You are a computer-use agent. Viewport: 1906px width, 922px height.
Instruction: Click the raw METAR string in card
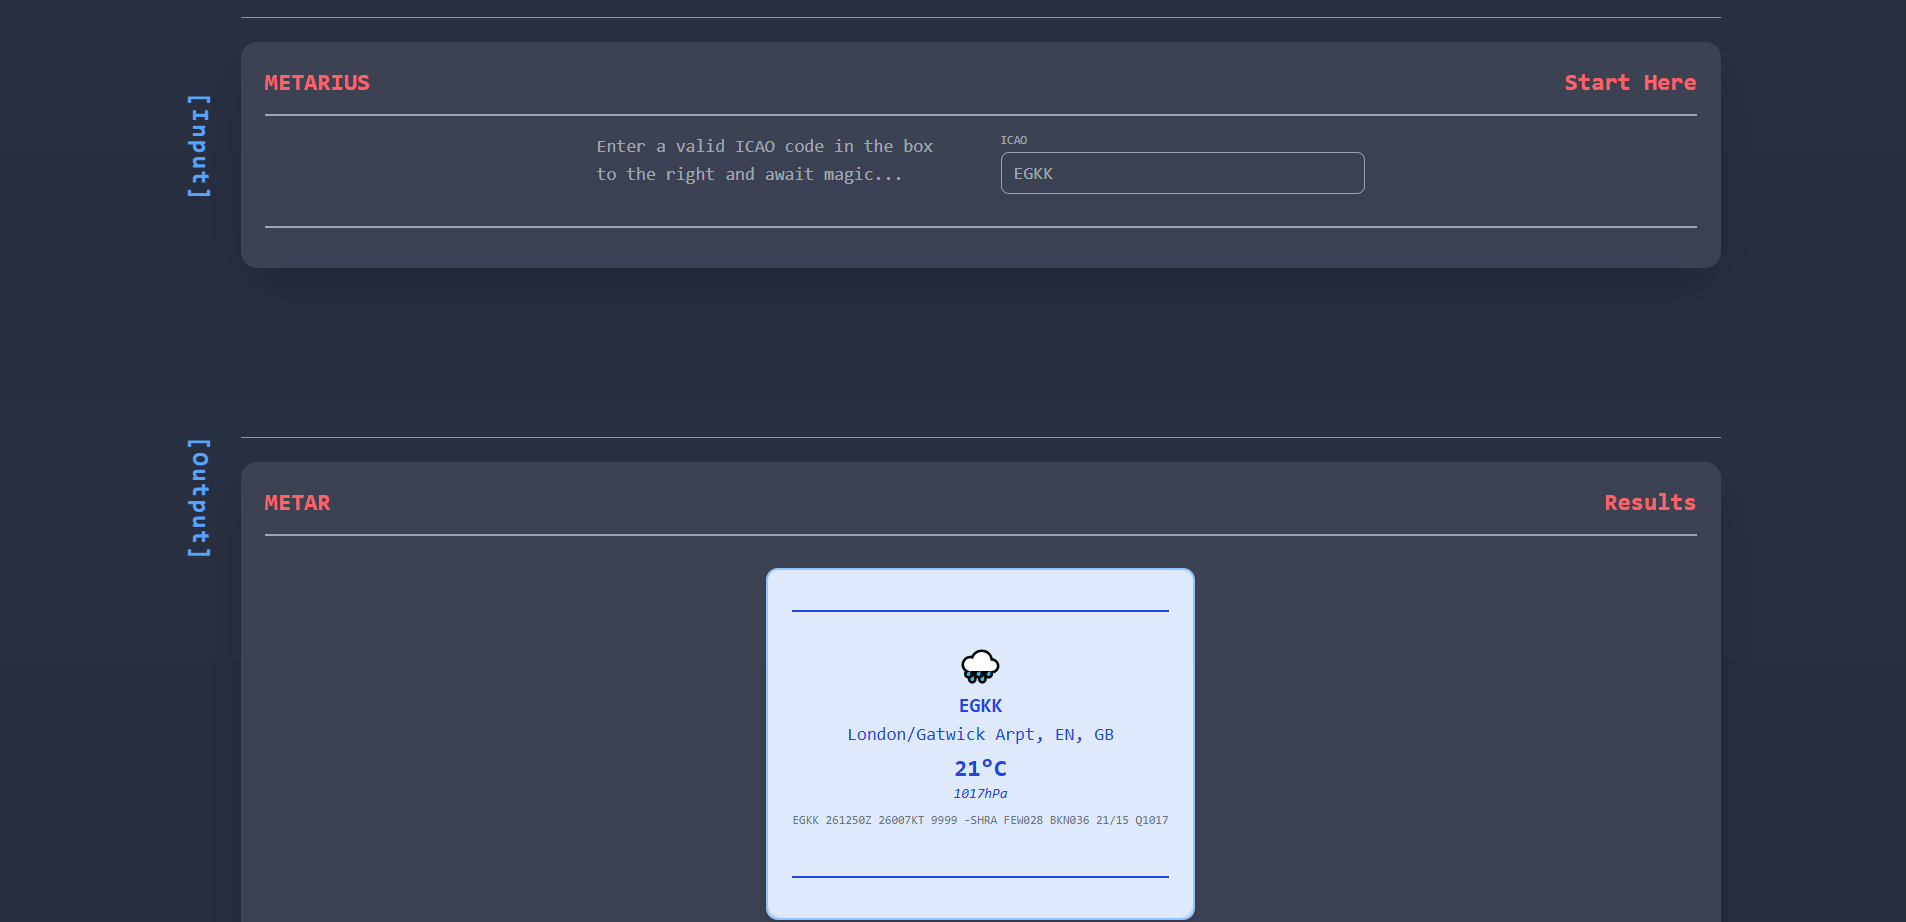coord(980,820)
